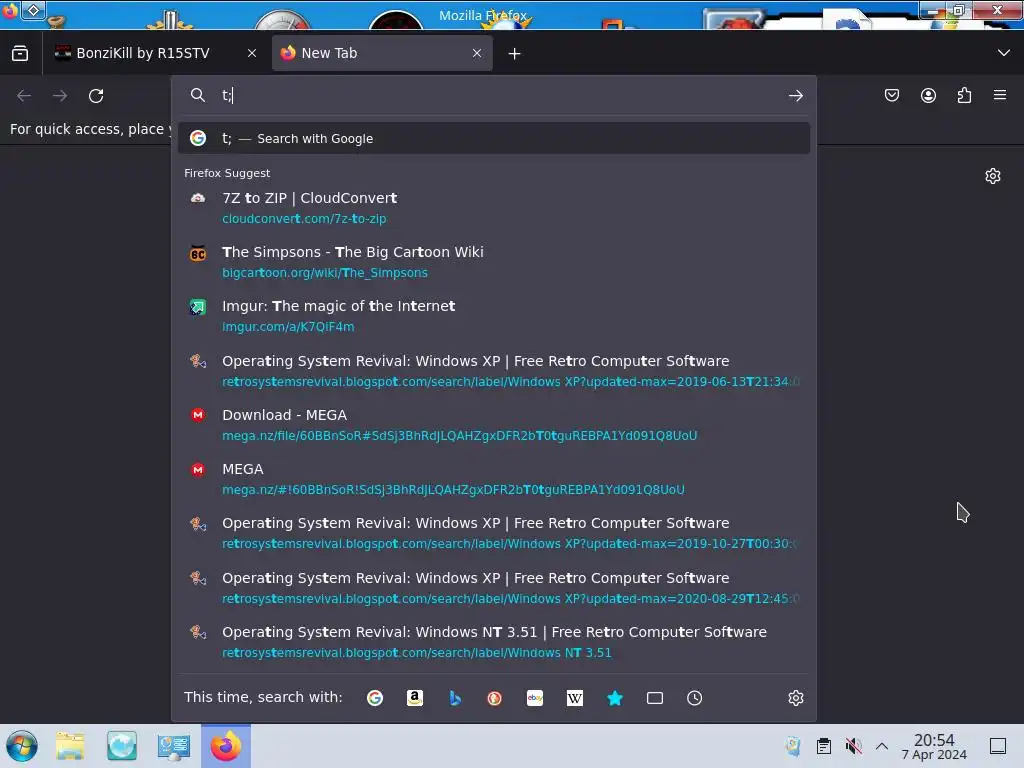This screenshot has height=768, width=1024.
Task: Open The Simpsons Big Cartoon Wiki suggestion
Action: point(494,262)
